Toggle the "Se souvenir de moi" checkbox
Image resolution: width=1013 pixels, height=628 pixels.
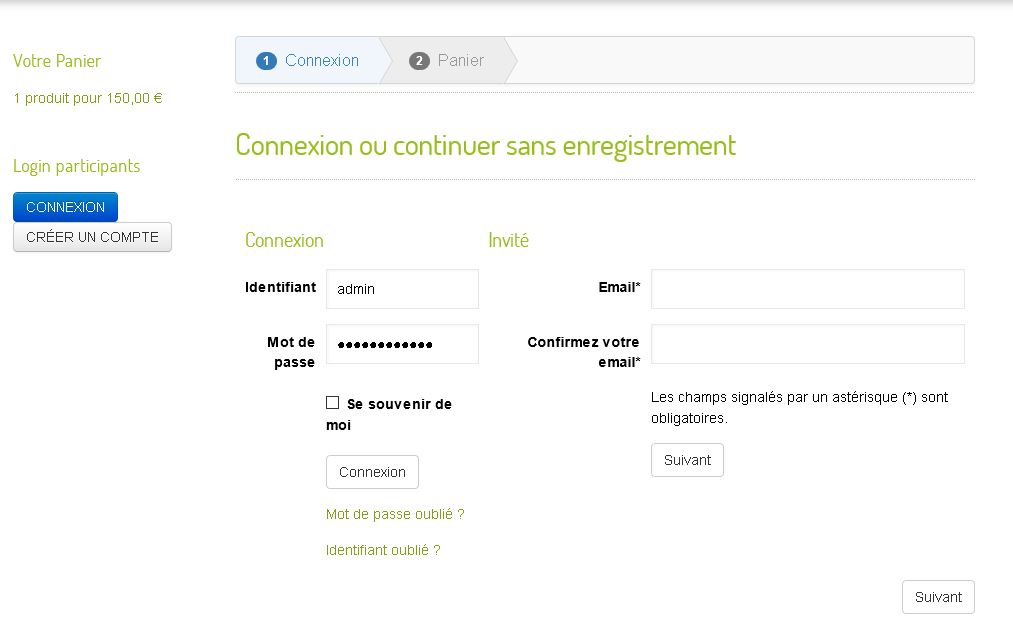click(333, 403)
